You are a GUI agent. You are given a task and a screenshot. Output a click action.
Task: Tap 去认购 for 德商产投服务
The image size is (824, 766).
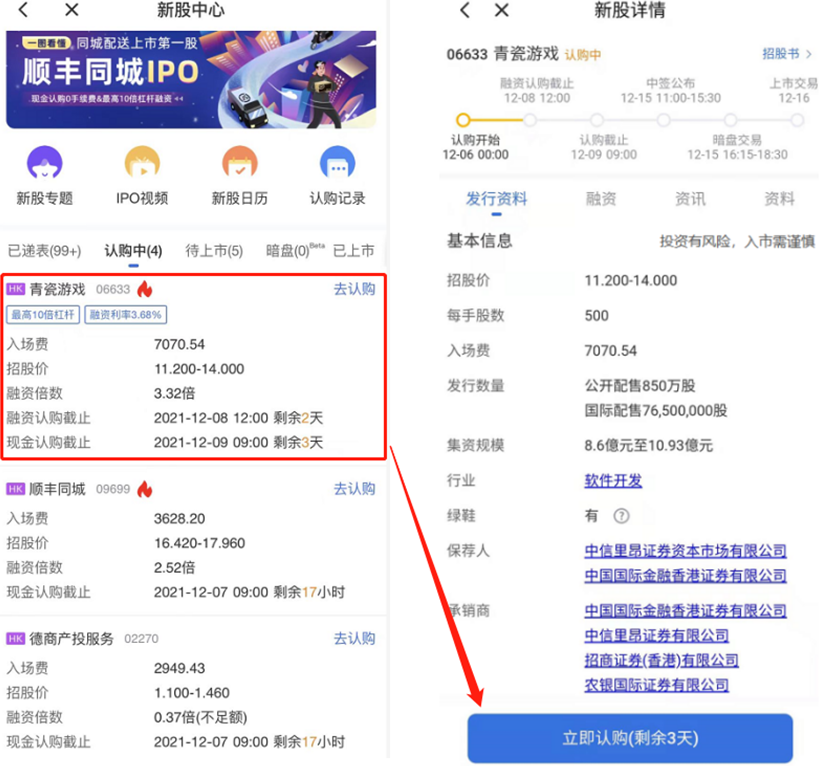pyautogui.click(x=355, y=639)
